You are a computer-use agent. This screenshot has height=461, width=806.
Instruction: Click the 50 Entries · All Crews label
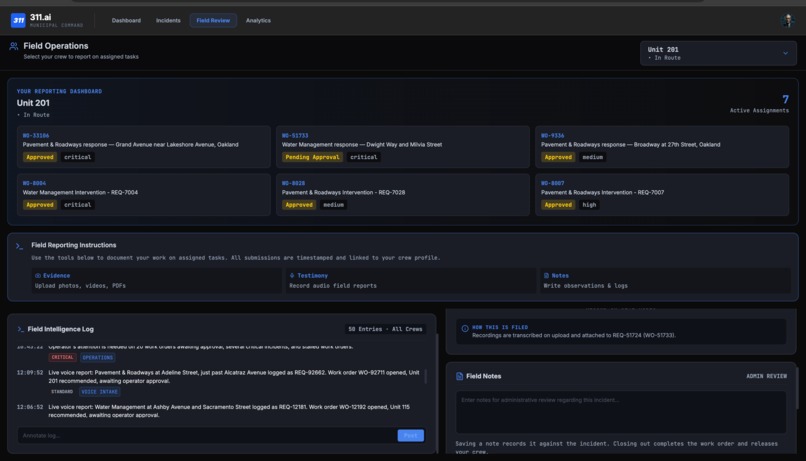(x=385, y=329)
